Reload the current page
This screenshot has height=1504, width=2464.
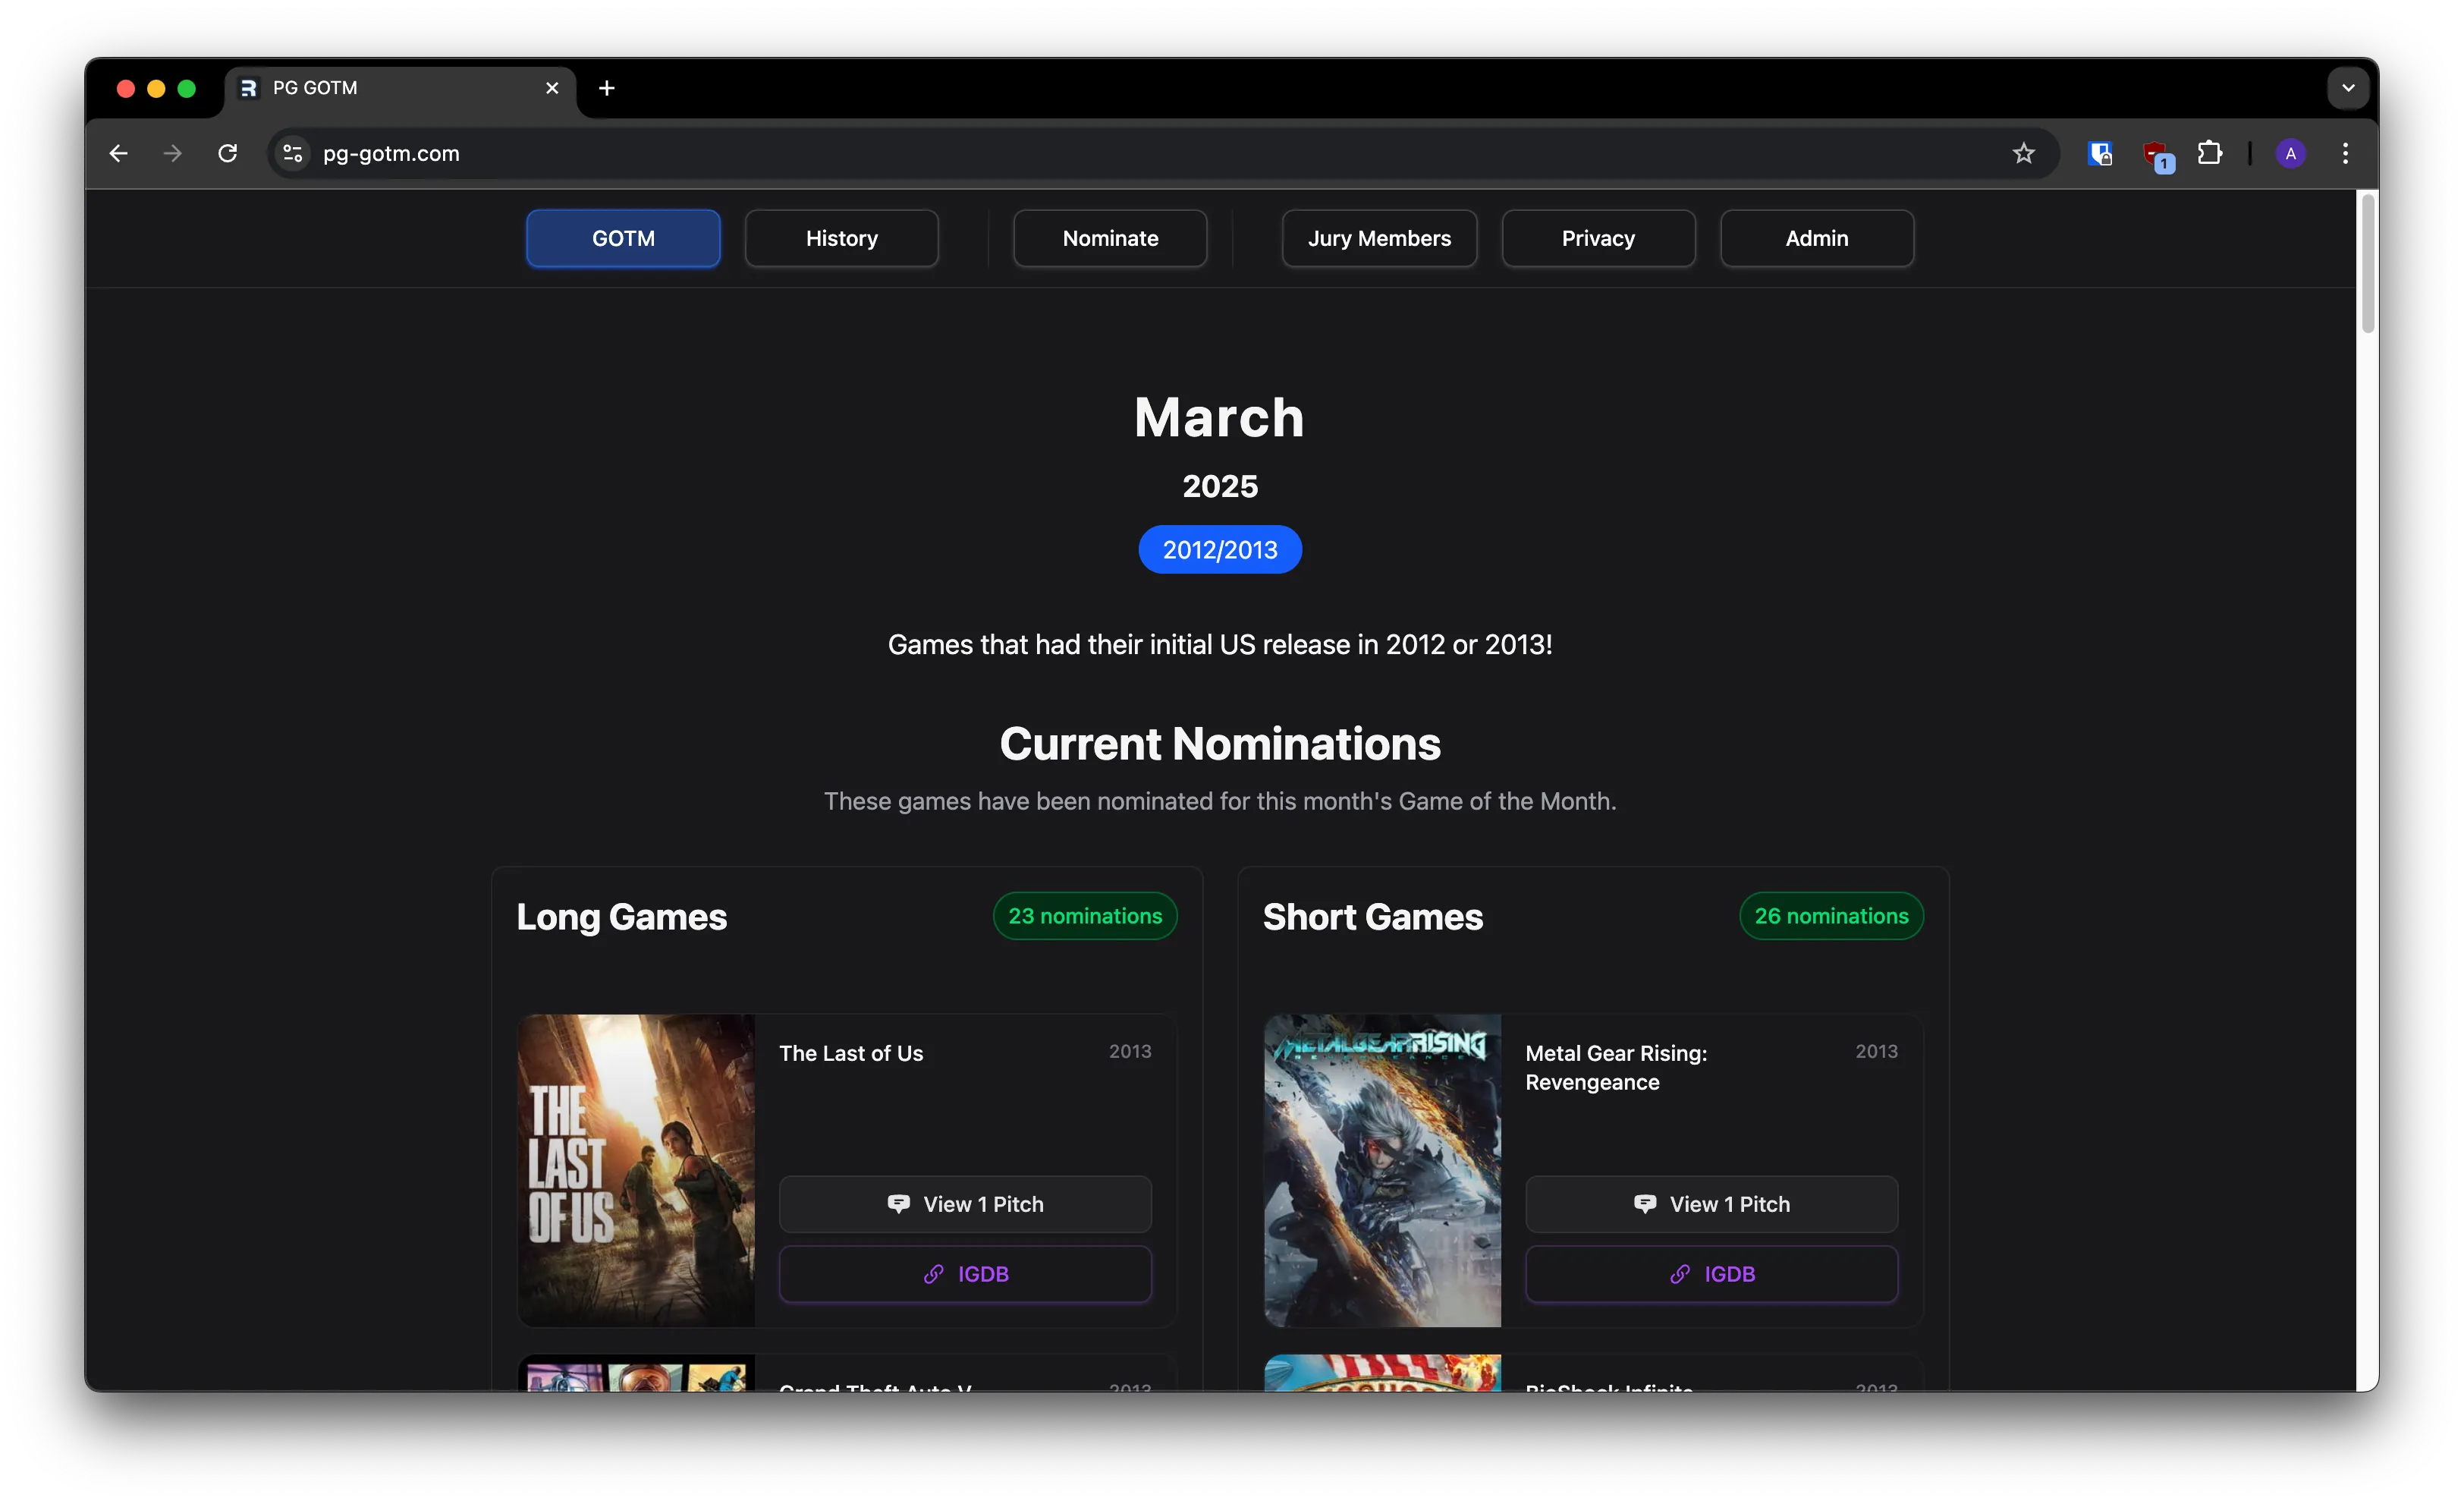(228, 153)
